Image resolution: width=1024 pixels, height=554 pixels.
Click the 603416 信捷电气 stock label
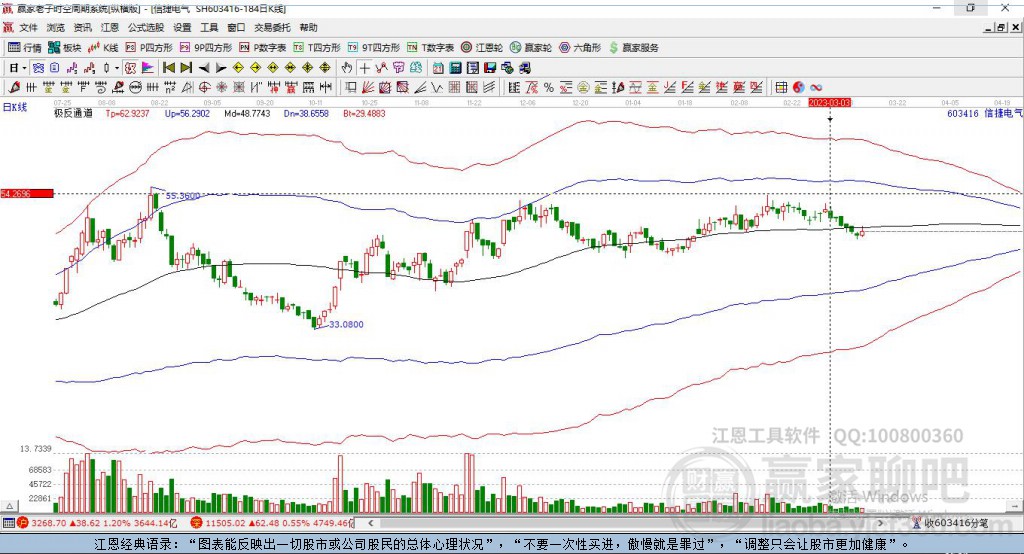[985, 113]
